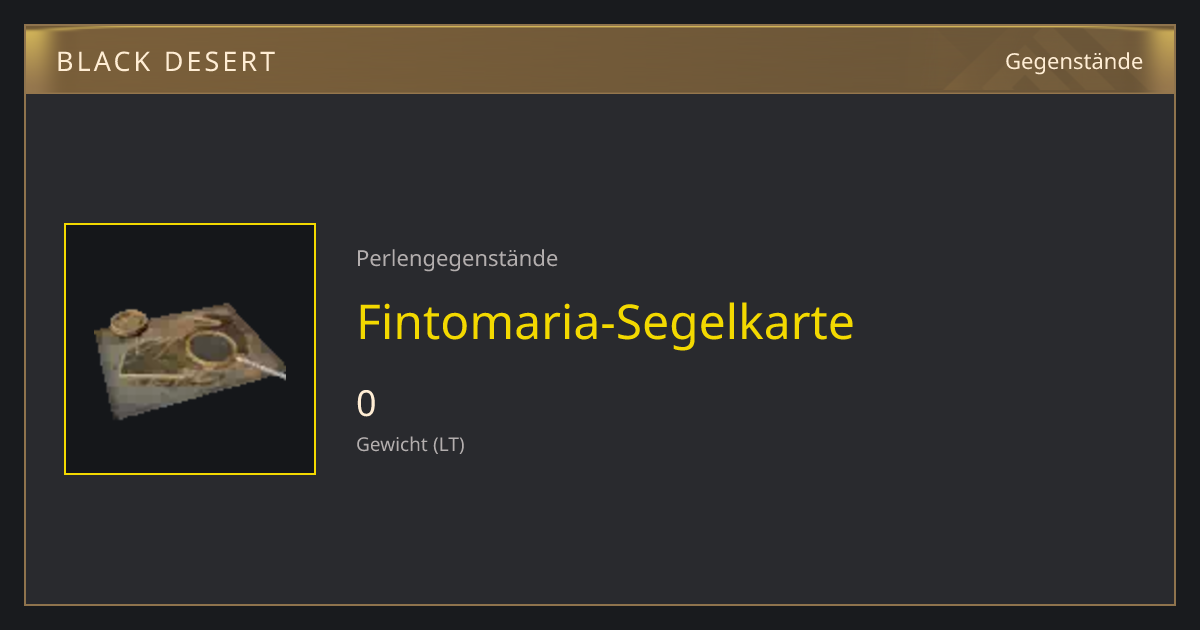This screenshot has width=1200, height=630.
Task: Click the empty dark card area below Gewicht
Action: coord(600,530)
